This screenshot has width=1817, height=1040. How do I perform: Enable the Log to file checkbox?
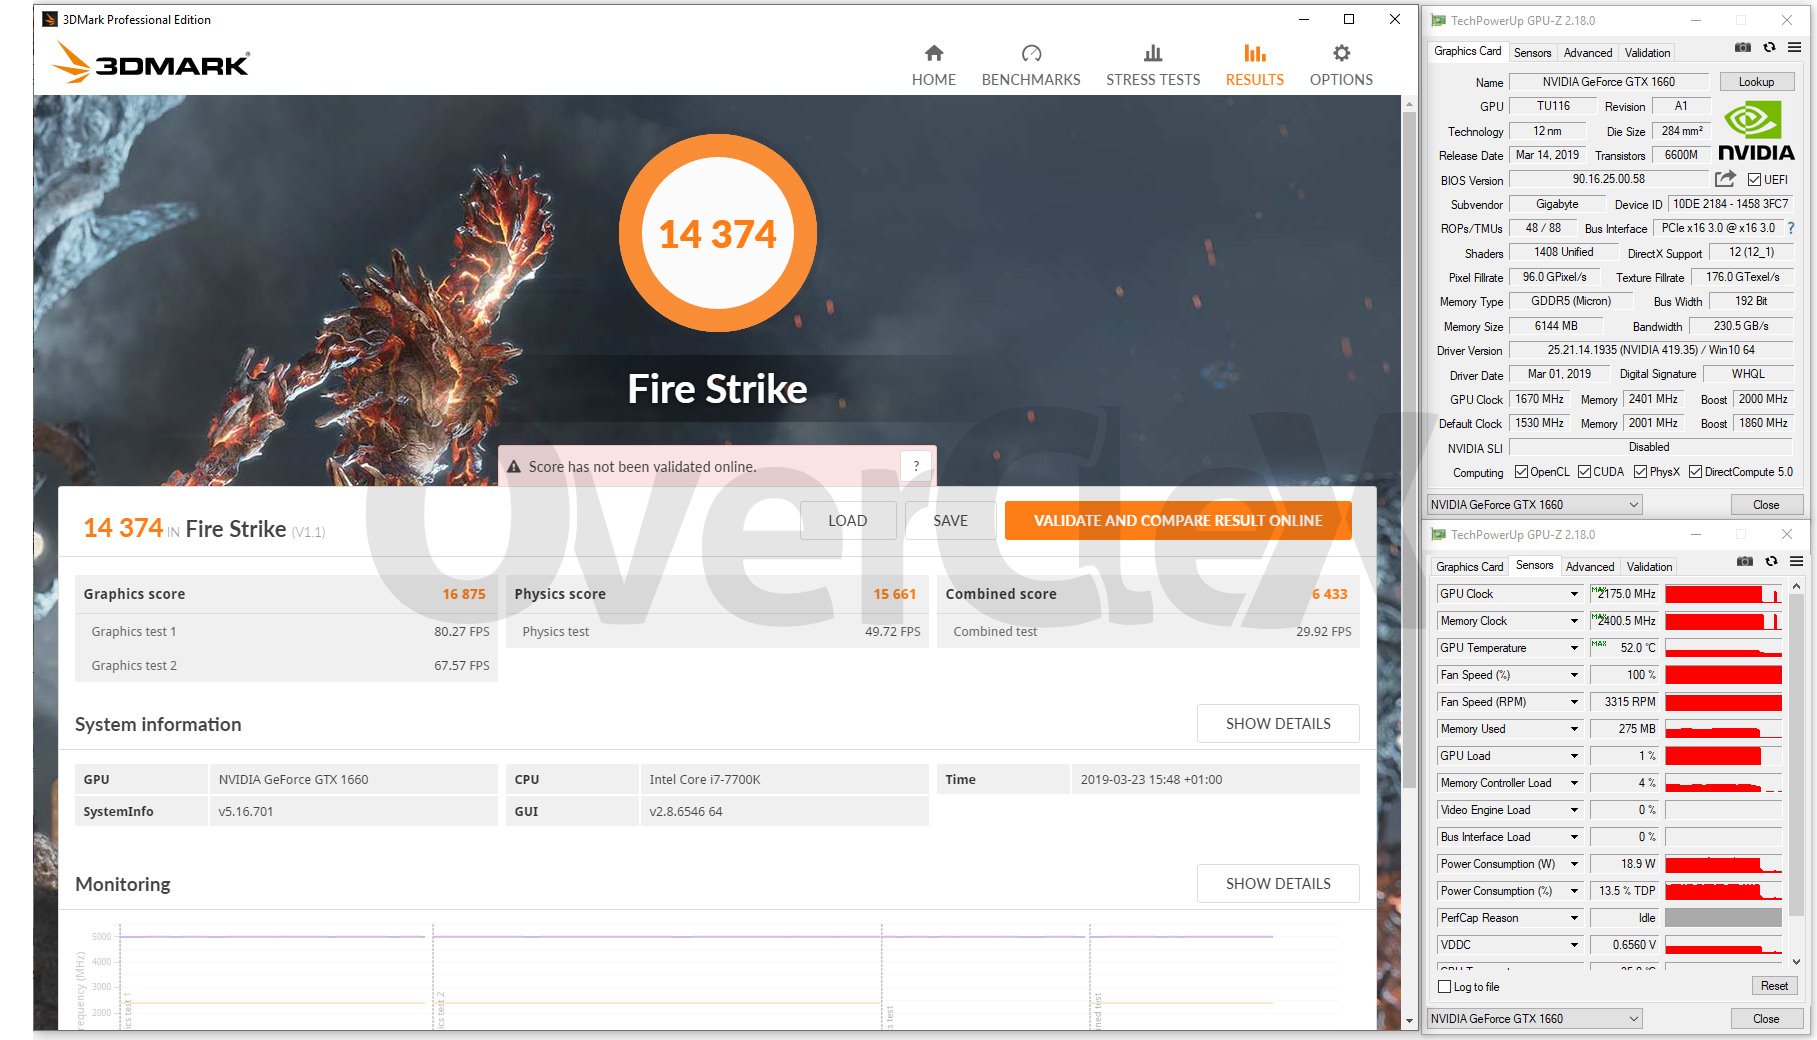point(1444,987)
